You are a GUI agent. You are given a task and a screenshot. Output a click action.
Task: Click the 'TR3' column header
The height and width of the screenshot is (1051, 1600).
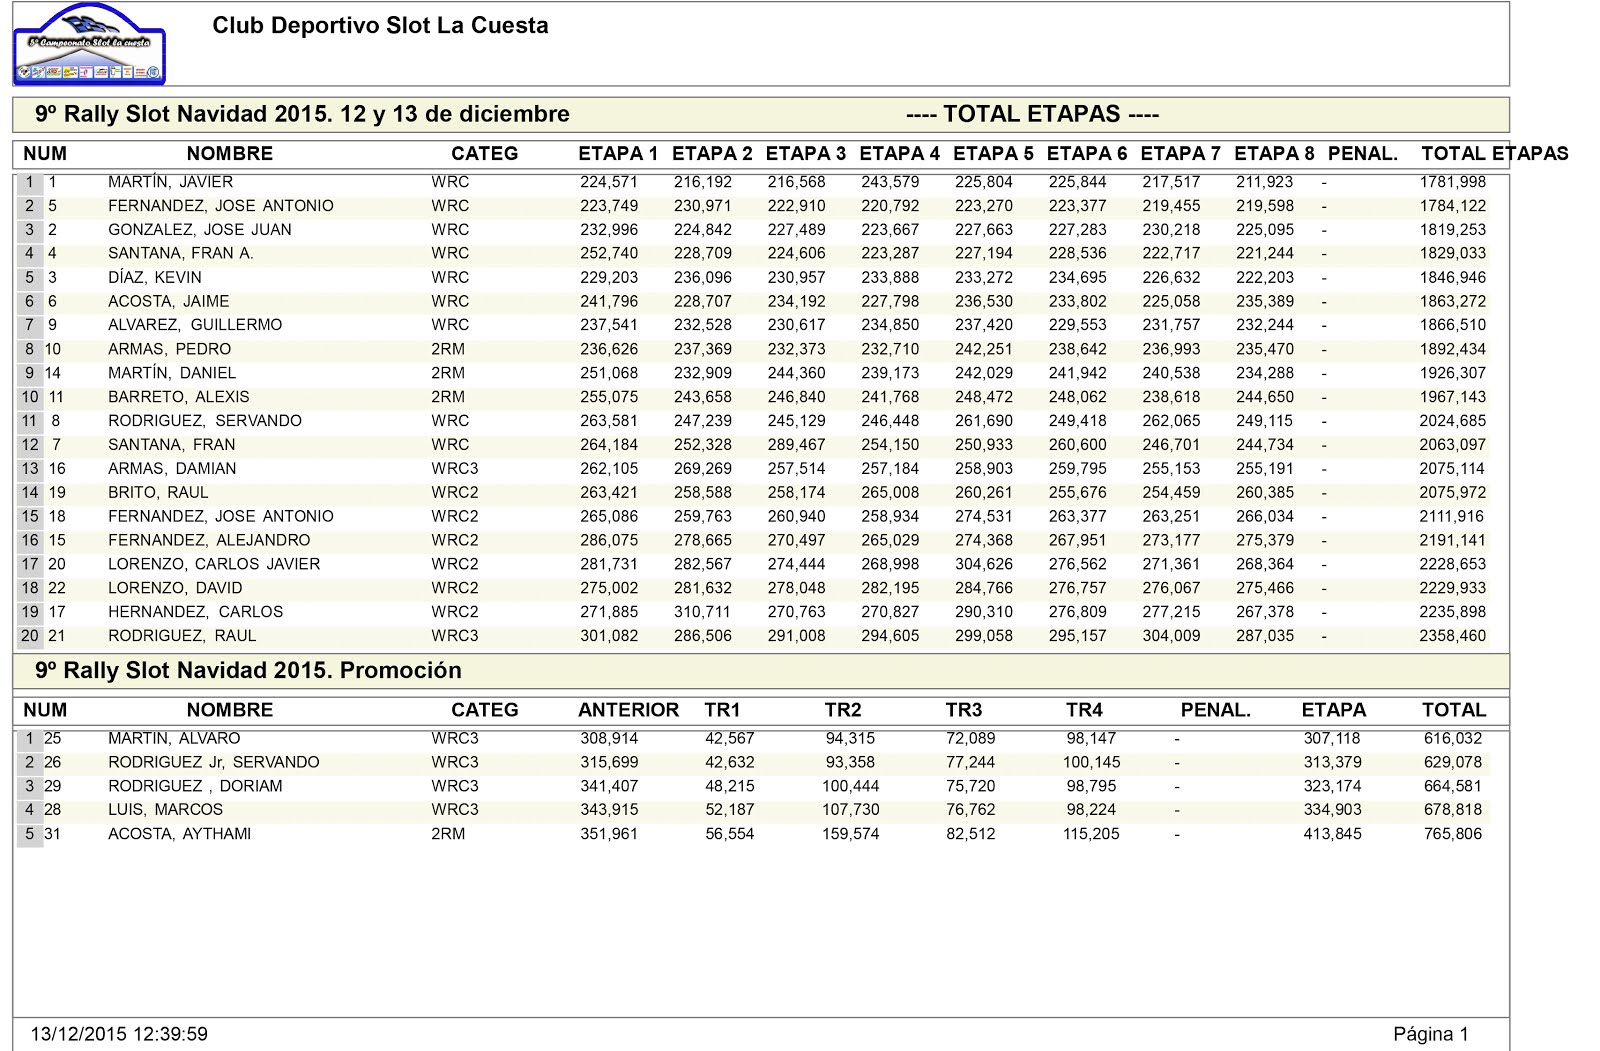pos(963,710)
